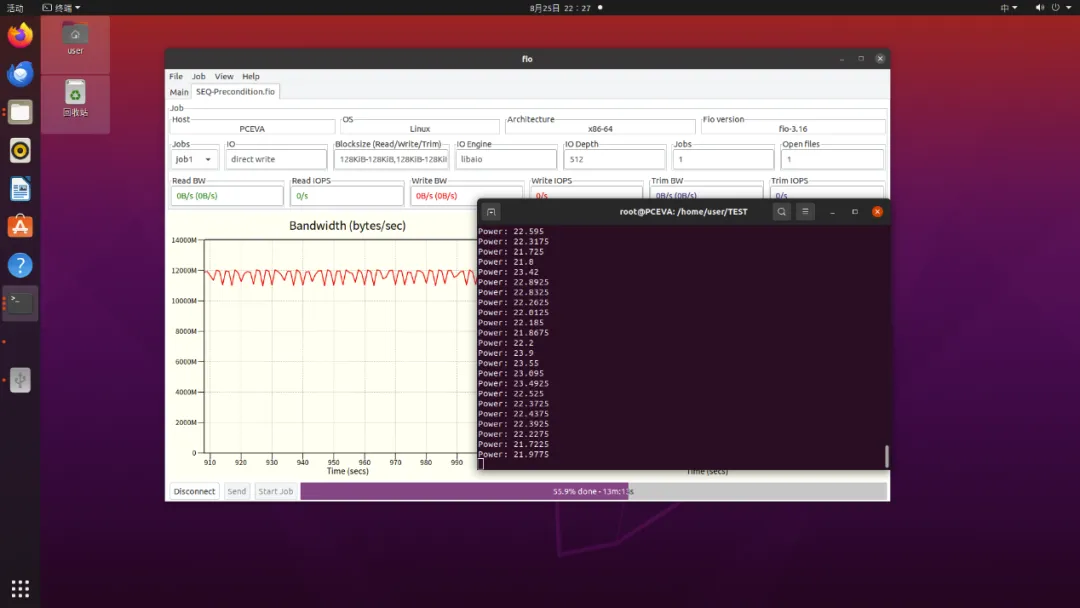Click the USB drive icon in the dock

[x=20, y=379]
